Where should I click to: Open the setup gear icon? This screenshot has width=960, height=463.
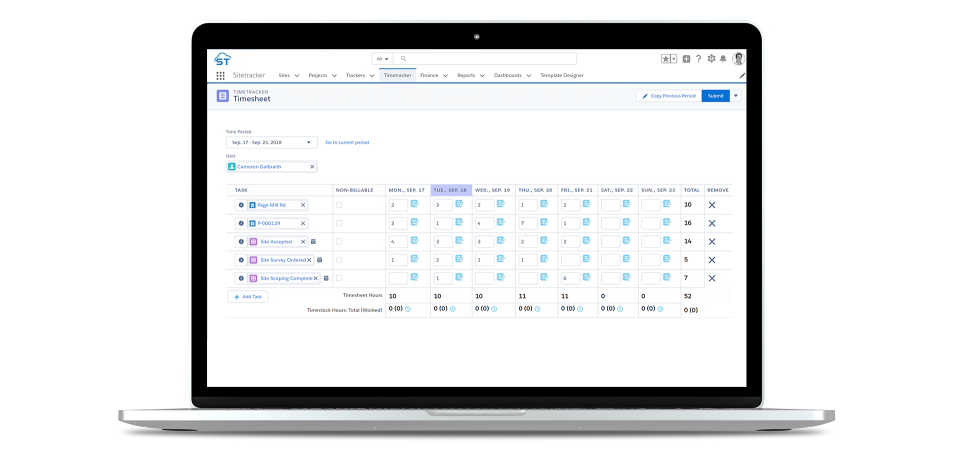(711, 59)
